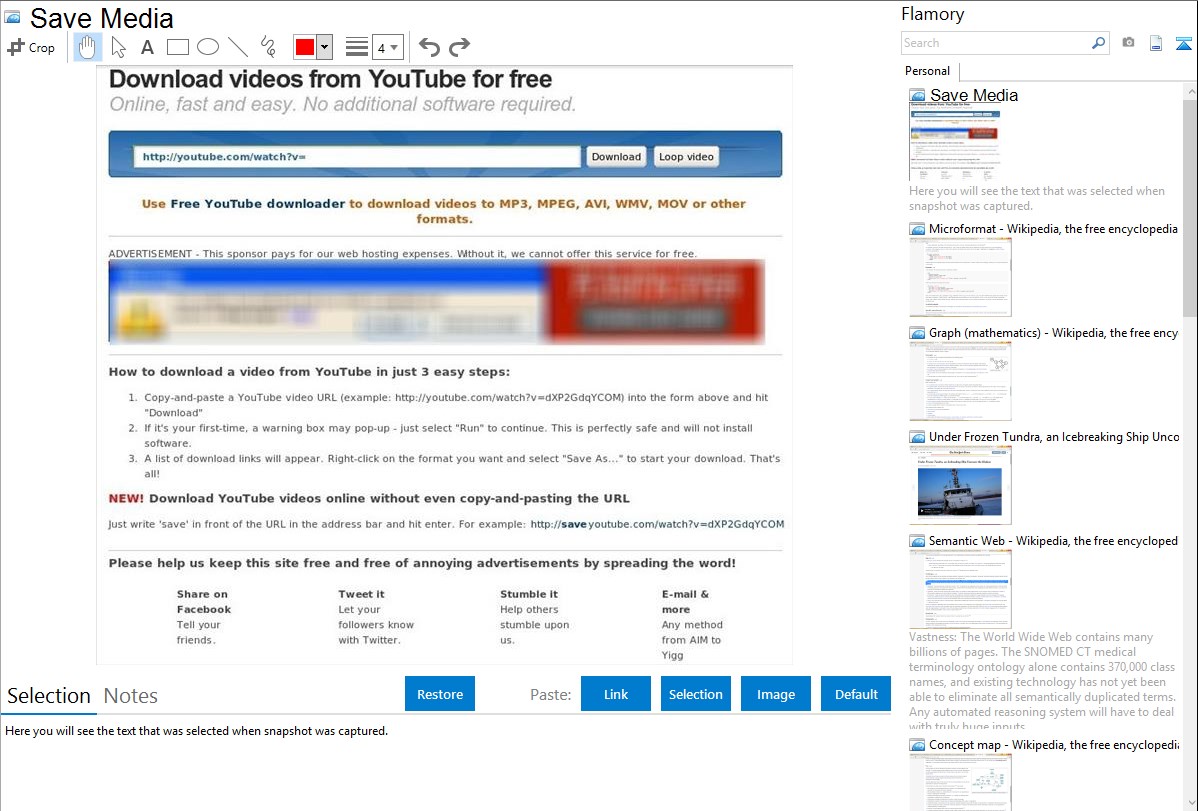Click the Graph (mathematics) entry's icon
1198x811 pixels.
point(918,333)
